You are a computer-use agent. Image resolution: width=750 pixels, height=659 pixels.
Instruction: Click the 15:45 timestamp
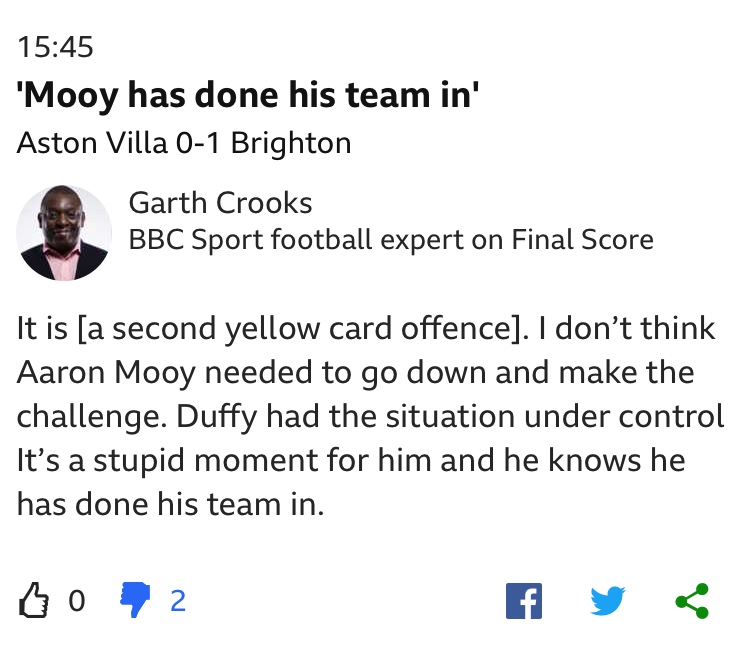click(x=55, y=47)
